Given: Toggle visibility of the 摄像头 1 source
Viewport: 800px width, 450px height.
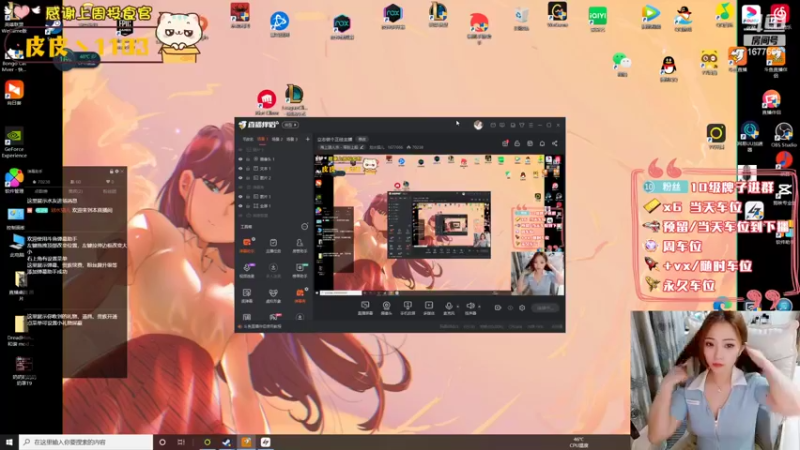Looking at the screenshot, I should click(x=241, y=159).
